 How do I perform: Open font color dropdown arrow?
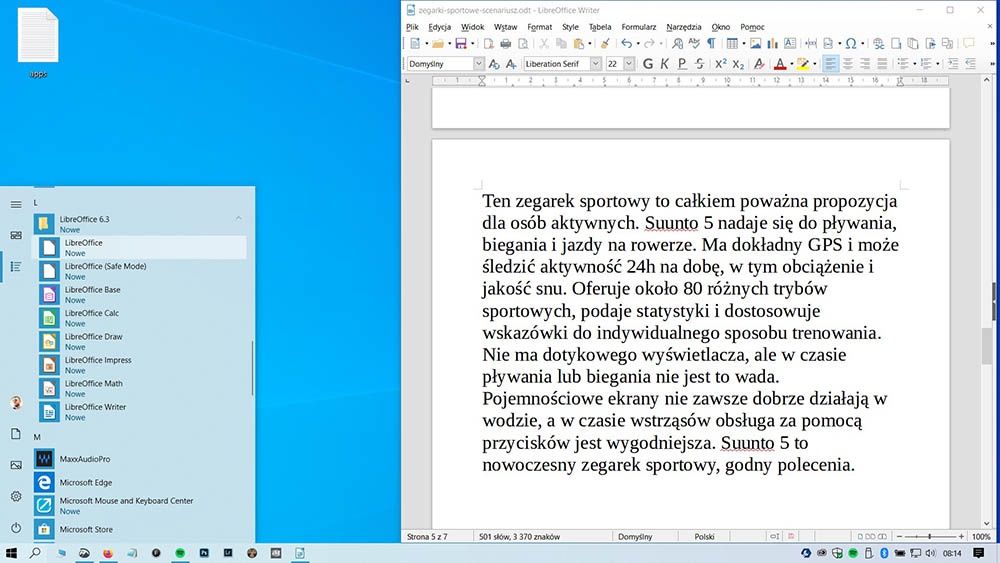(x=791, y=64)
